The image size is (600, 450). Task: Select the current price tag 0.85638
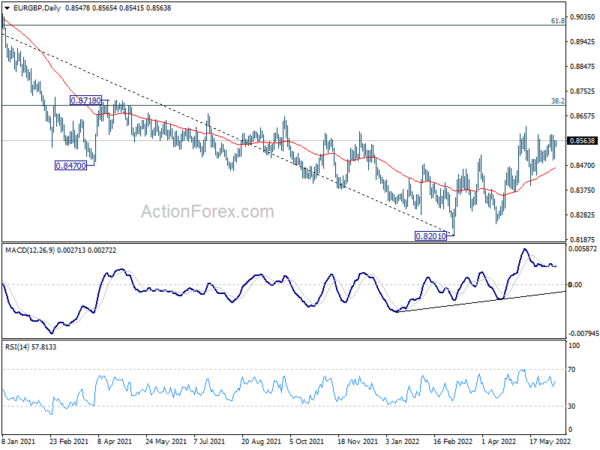pyautogui.click(x=582, y=141)
